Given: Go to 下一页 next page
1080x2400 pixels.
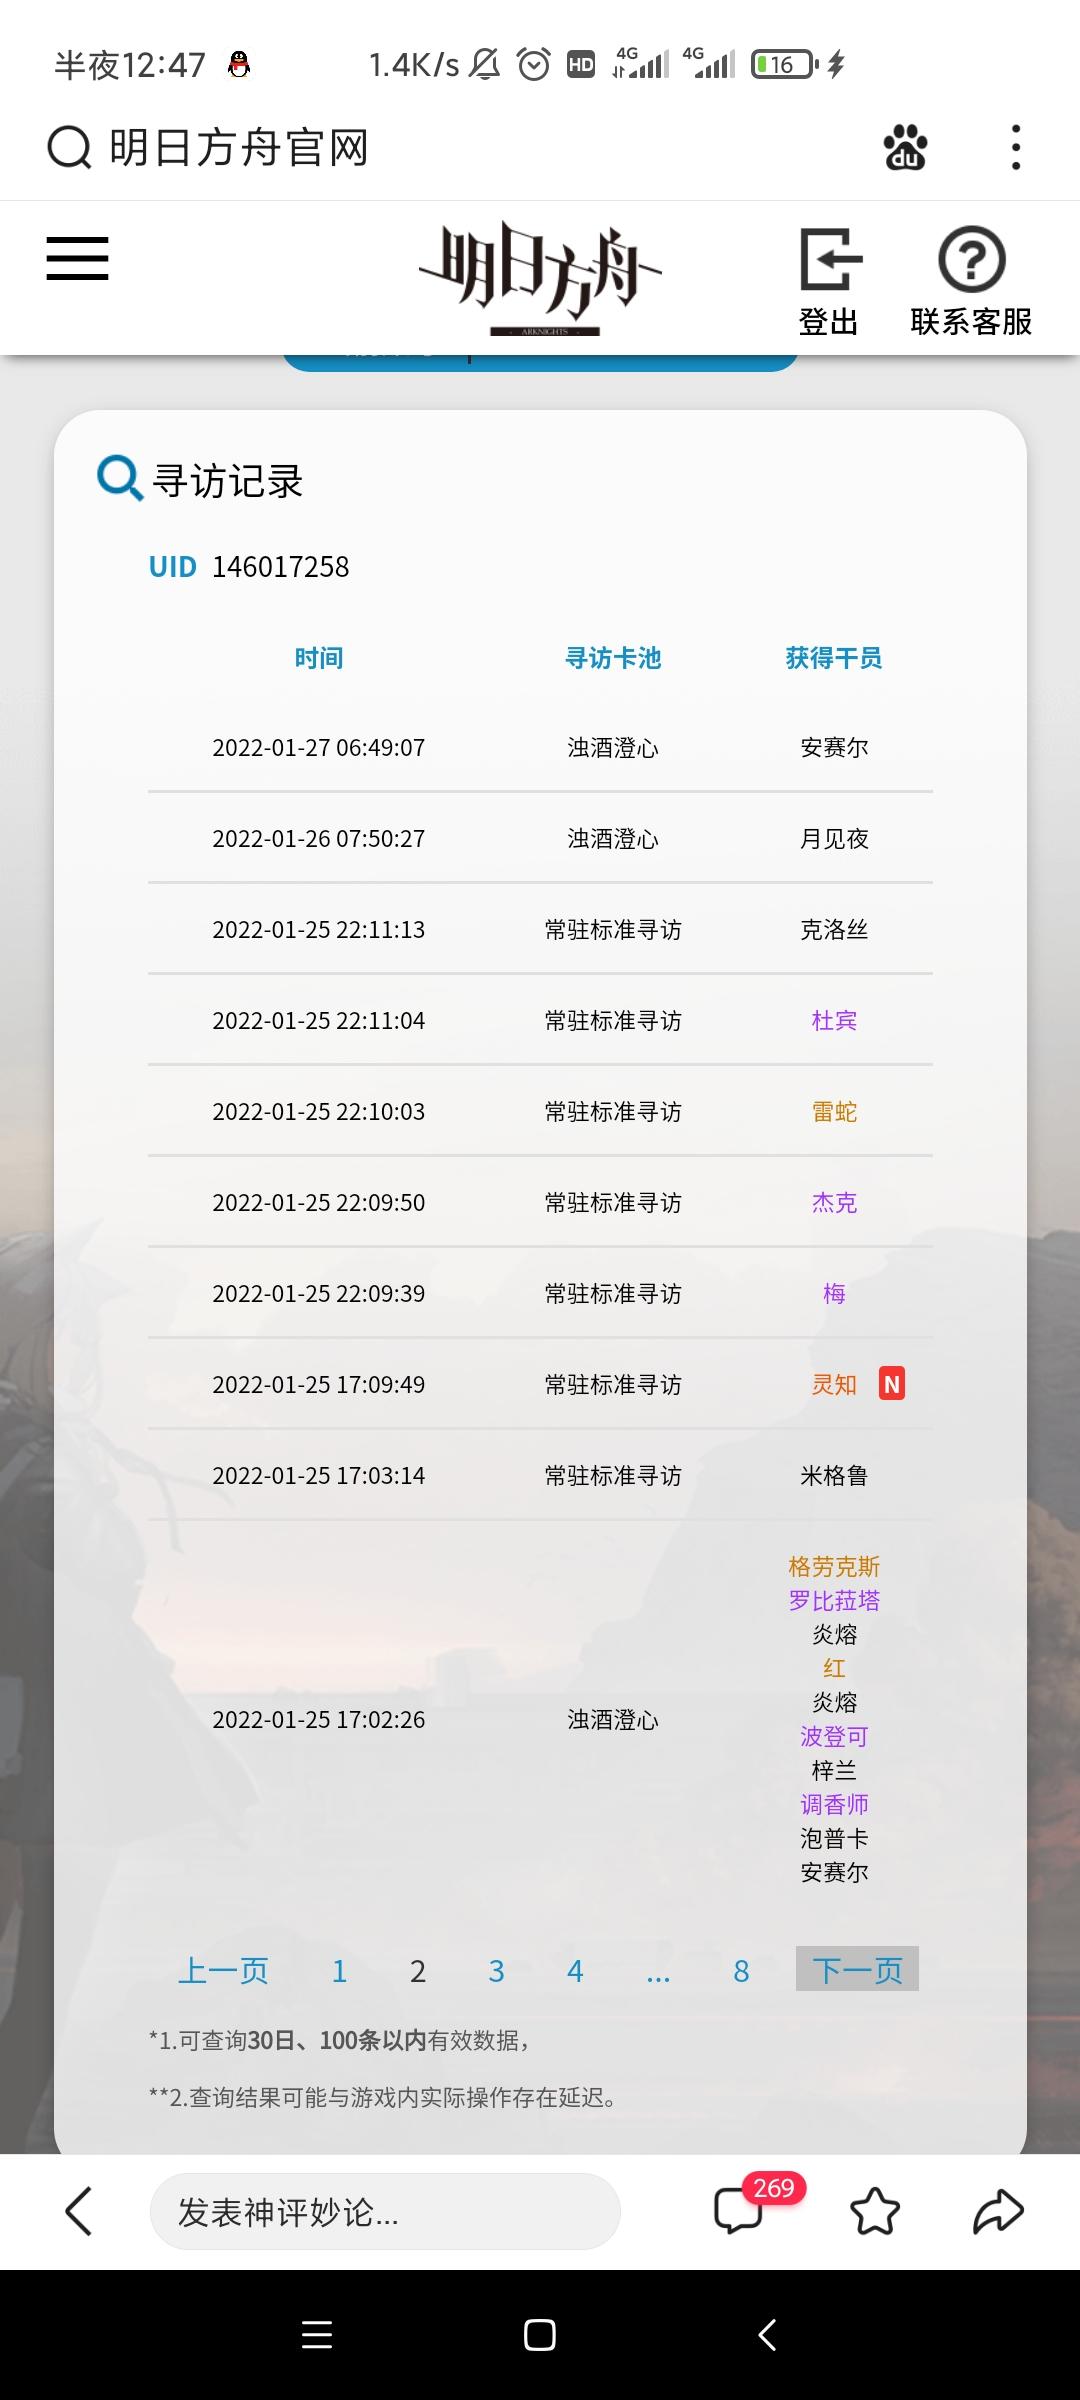Looking at the screenshot, I should tap(857, 1969).
